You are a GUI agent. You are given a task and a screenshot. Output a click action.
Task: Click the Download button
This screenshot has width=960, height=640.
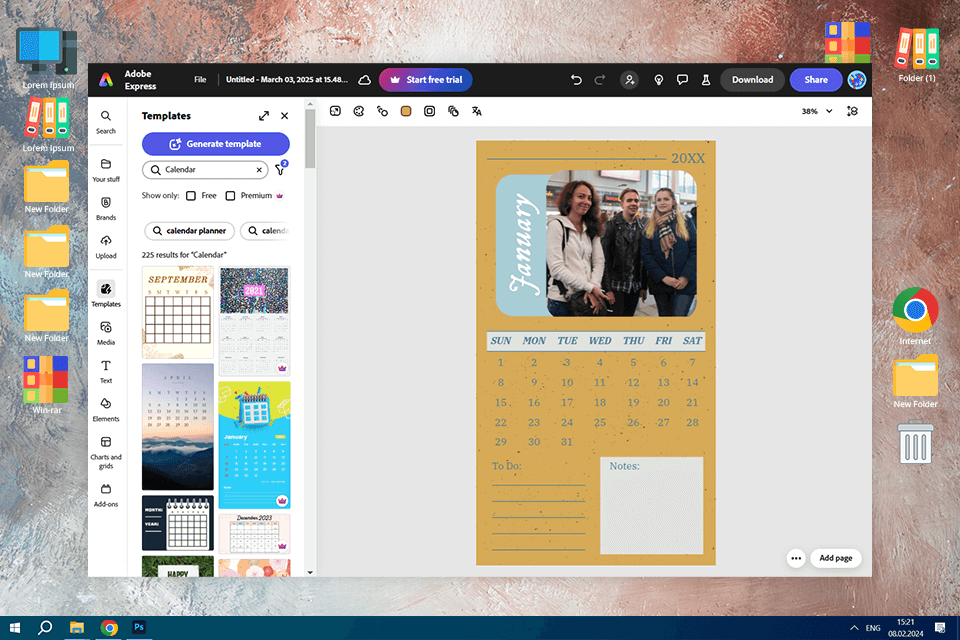pyautogui.click(x=752, y=80)
